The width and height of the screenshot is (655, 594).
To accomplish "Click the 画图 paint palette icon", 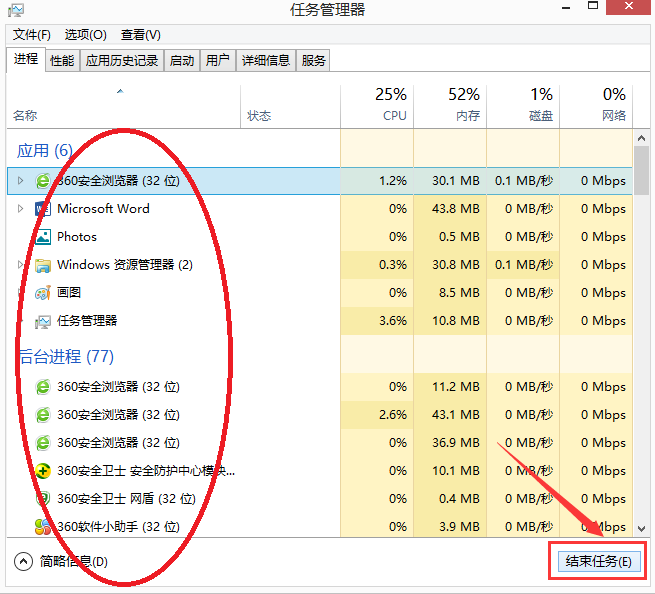I will (43, 293).
